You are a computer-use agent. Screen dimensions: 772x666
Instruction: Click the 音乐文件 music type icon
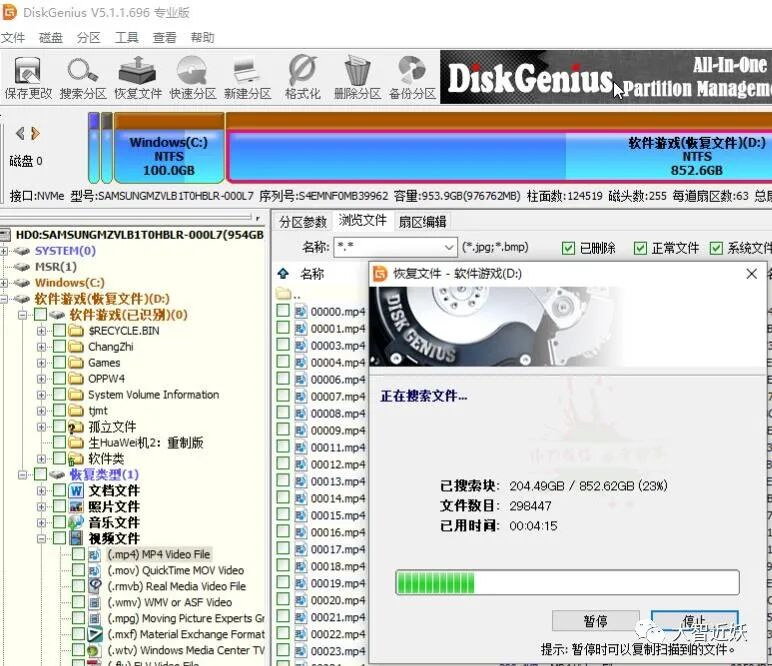pyautogui.click(x=76, y=522)
